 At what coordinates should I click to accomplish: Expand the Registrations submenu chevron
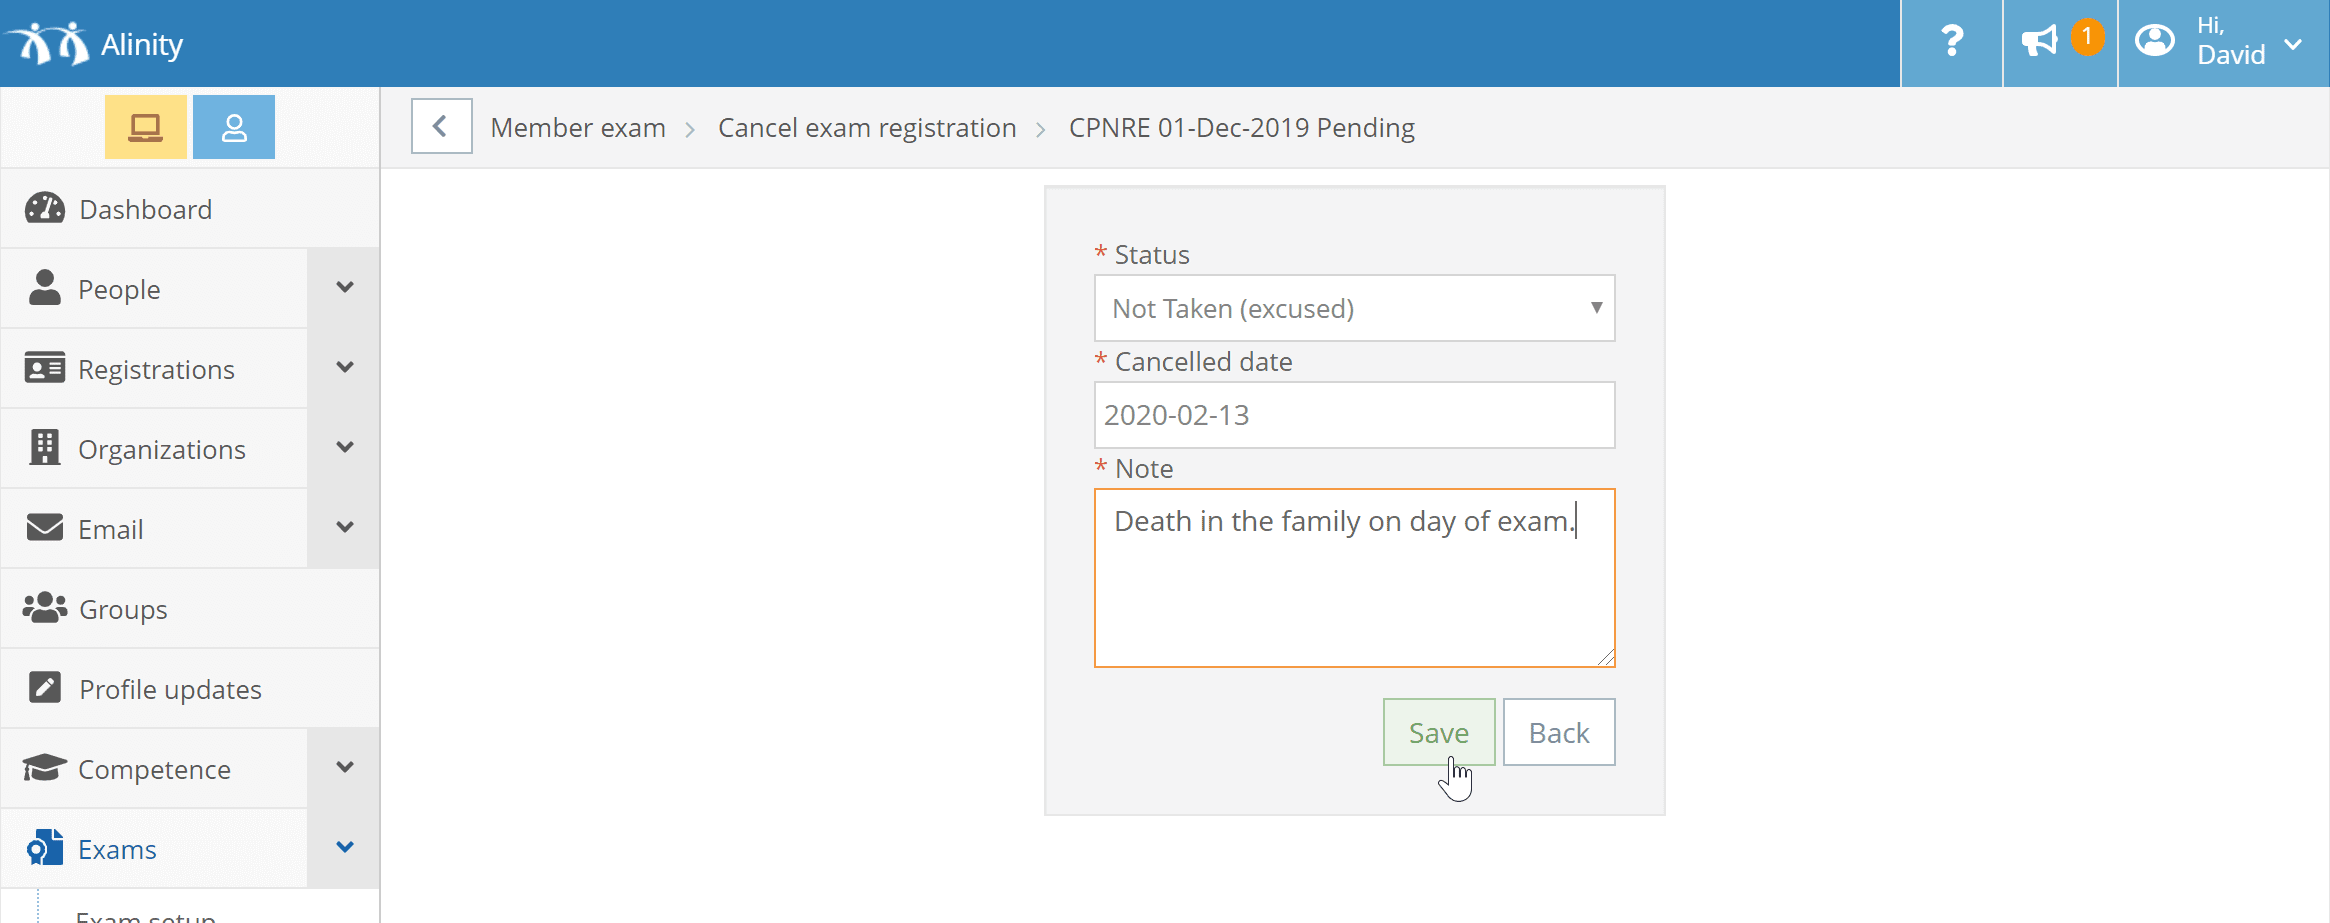(344, 368)
